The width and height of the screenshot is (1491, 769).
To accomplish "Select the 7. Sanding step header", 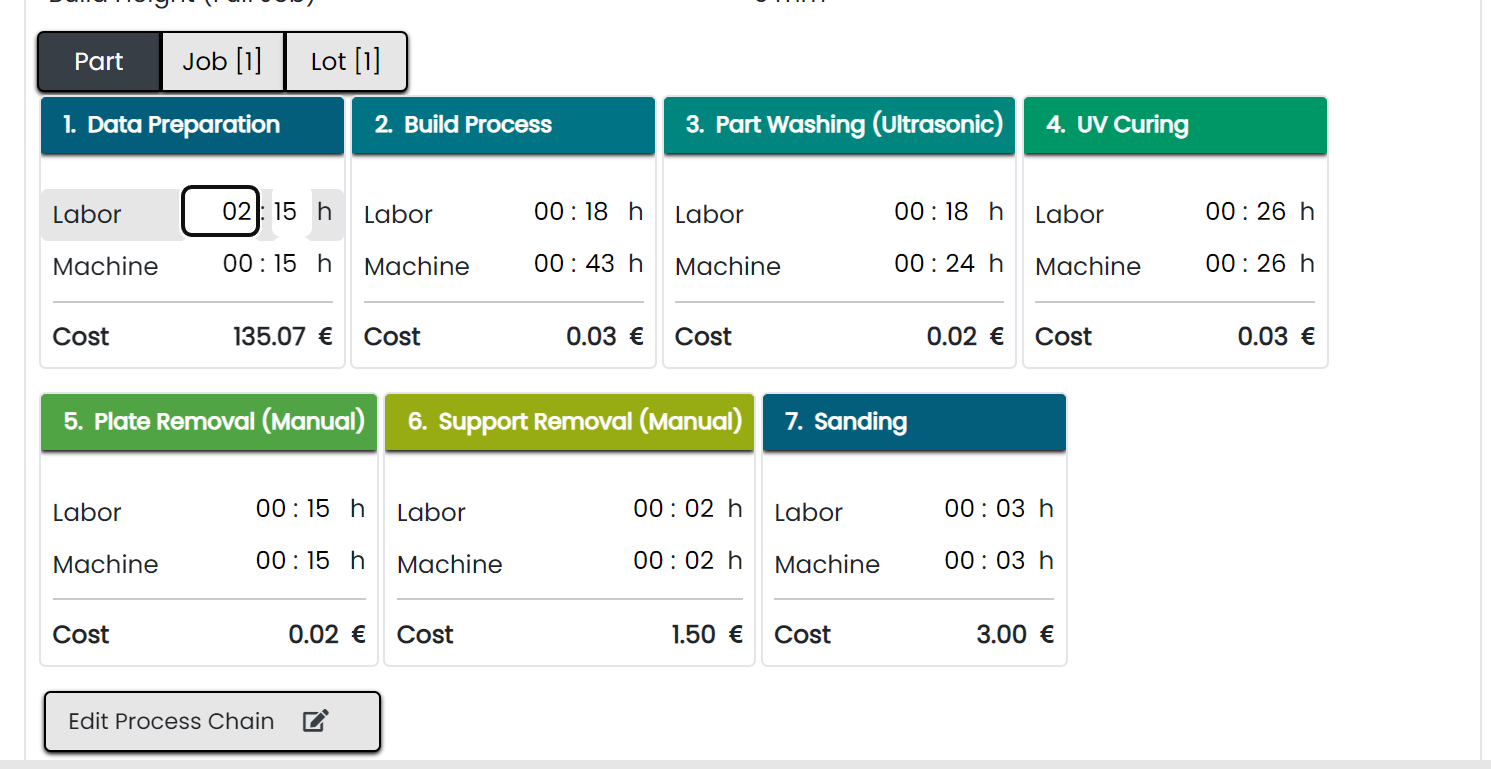I will (x=914, y=422).
